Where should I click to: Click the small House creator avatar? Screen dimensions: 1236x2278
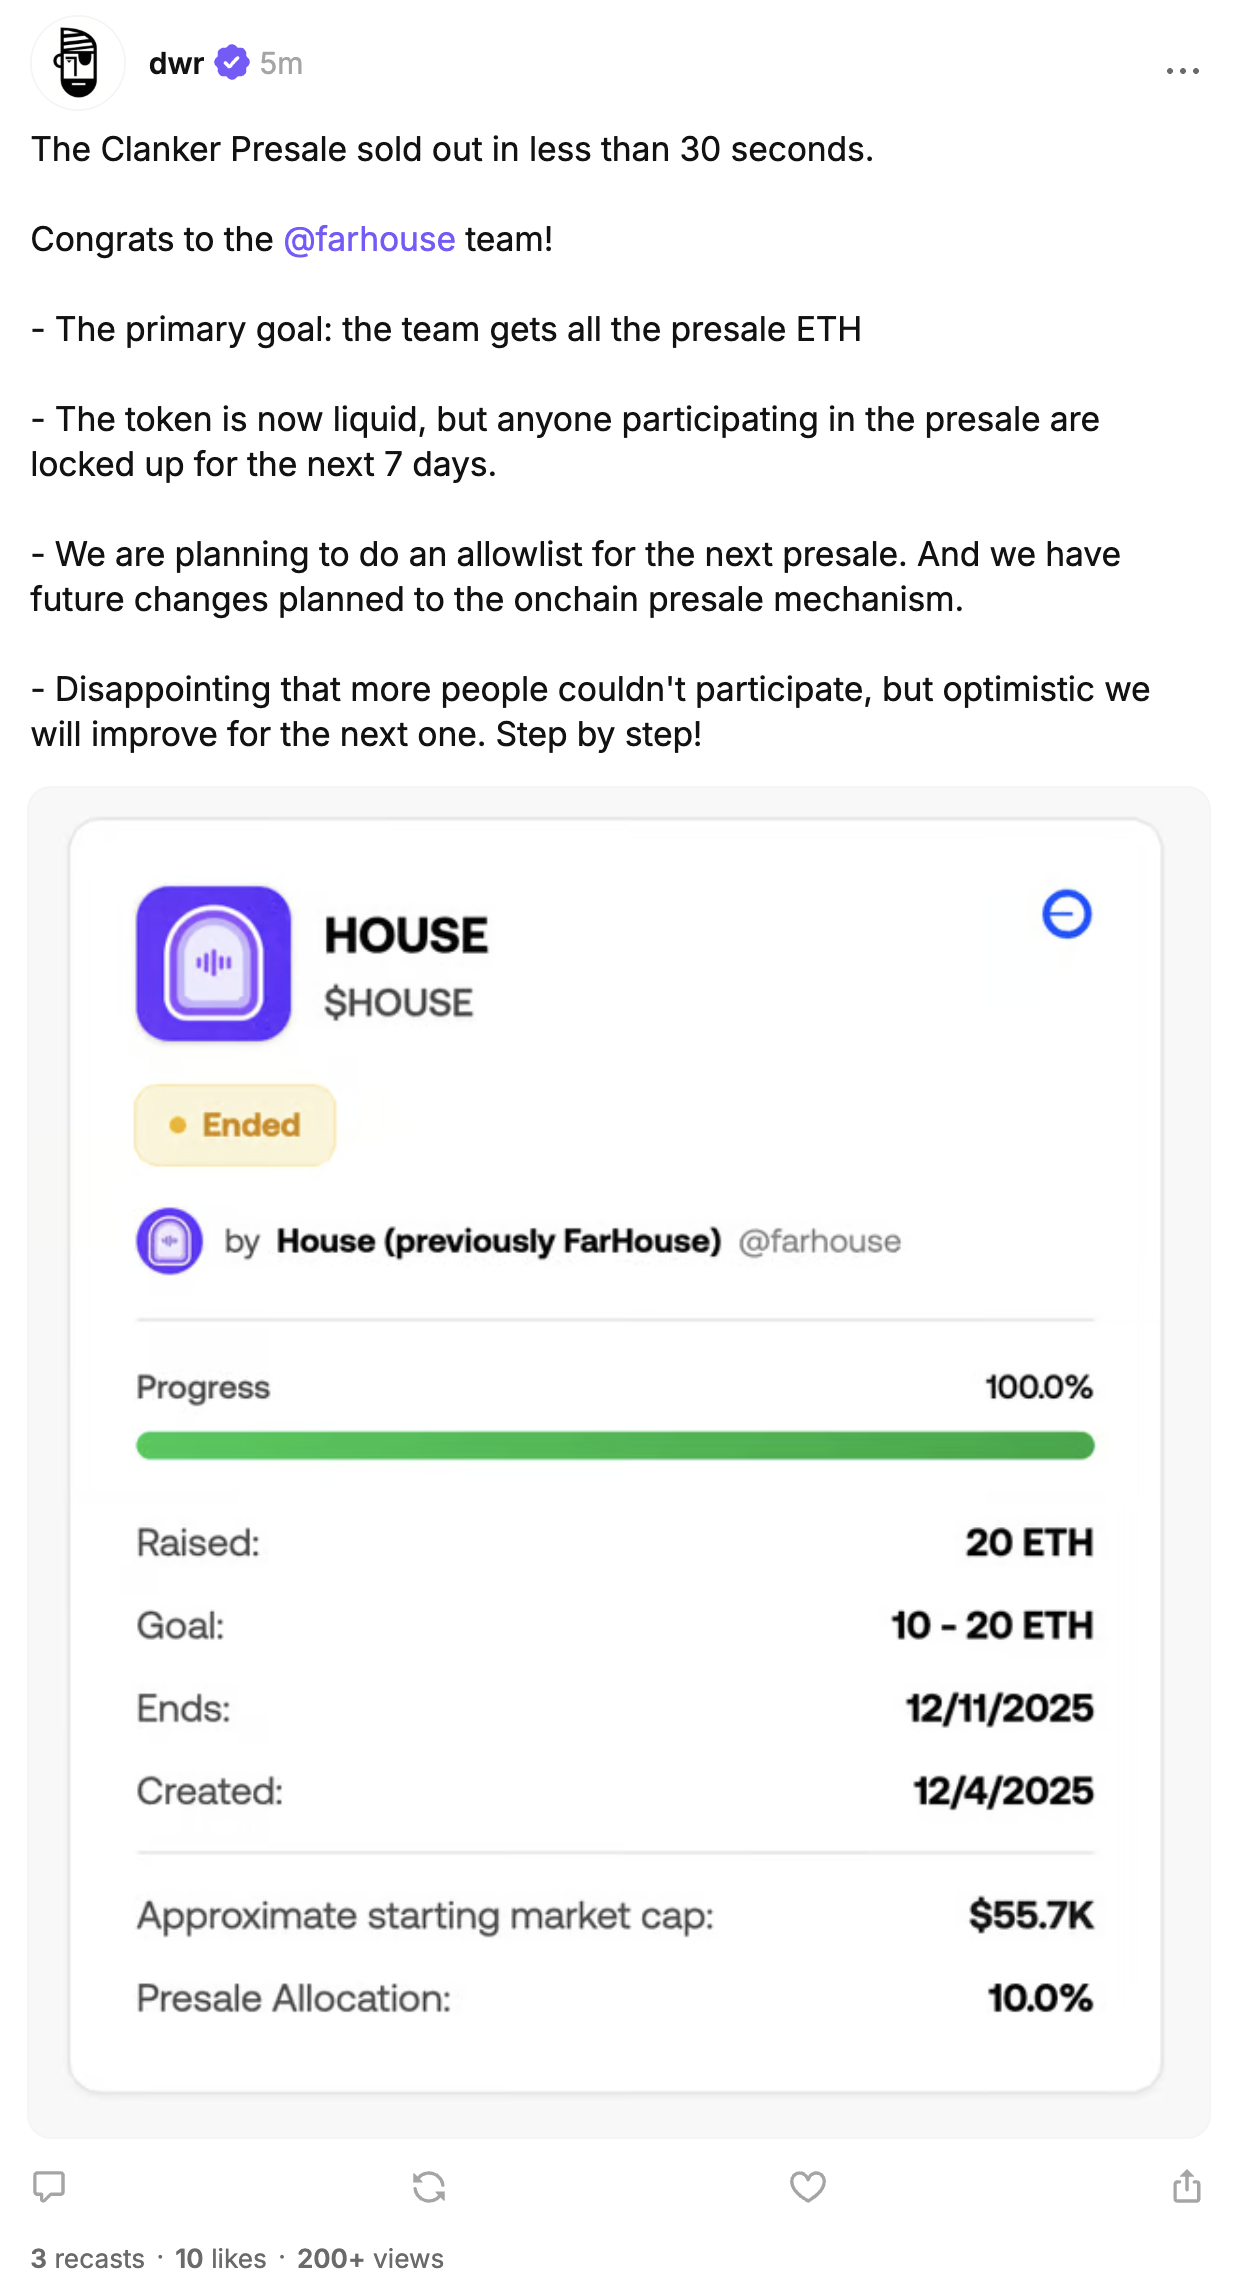pos(169,1241)
